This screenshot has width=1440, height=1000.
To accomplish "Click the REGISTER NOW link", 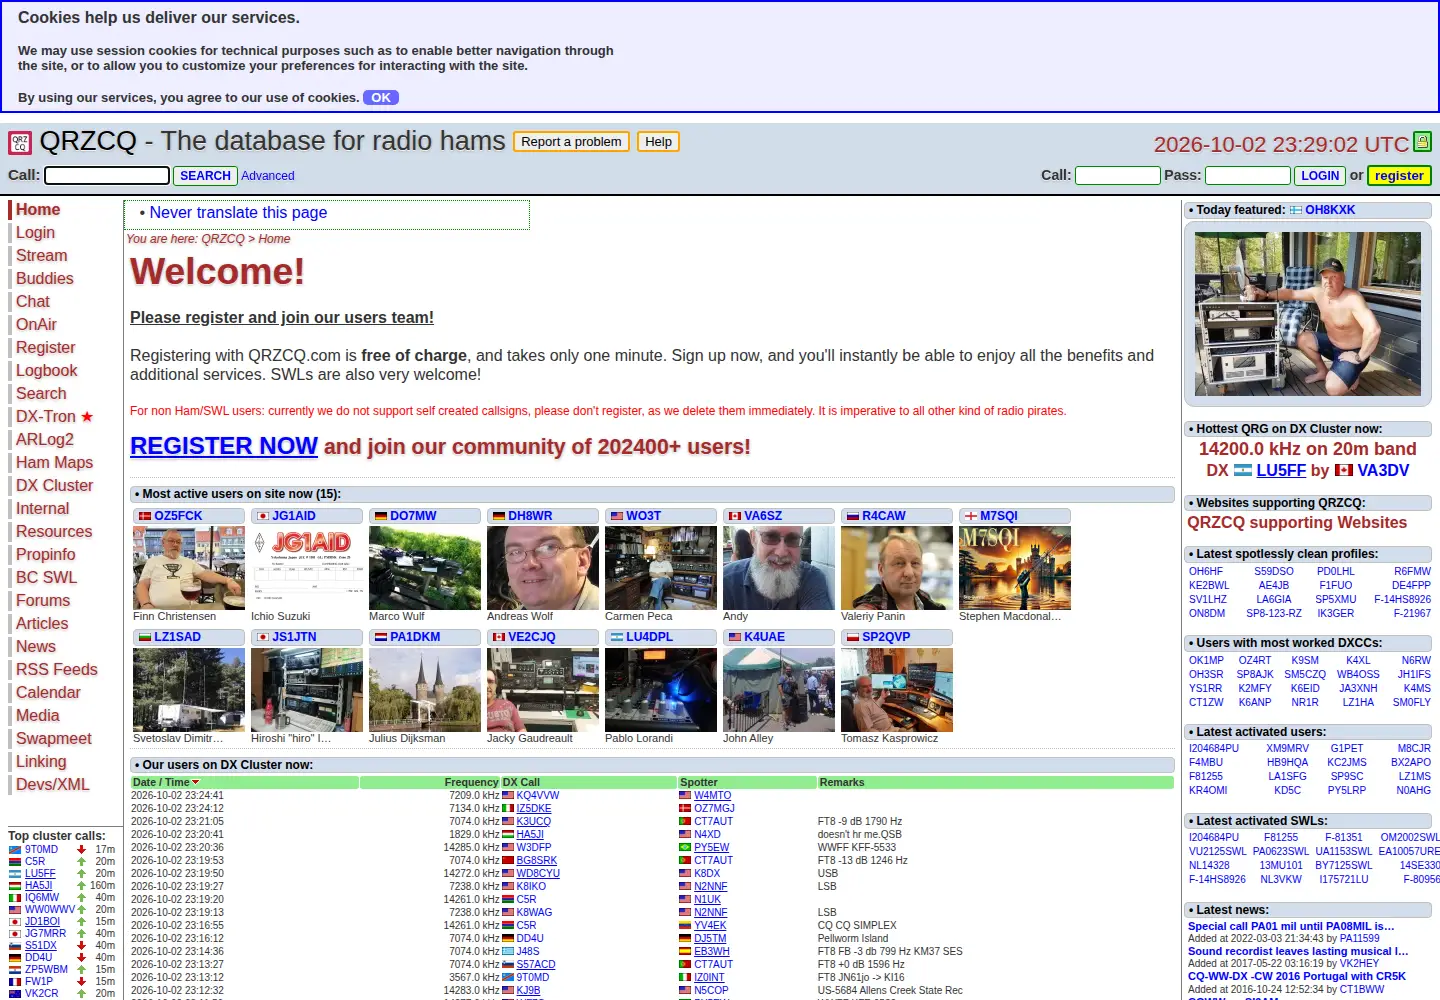I will click(224, 446).
